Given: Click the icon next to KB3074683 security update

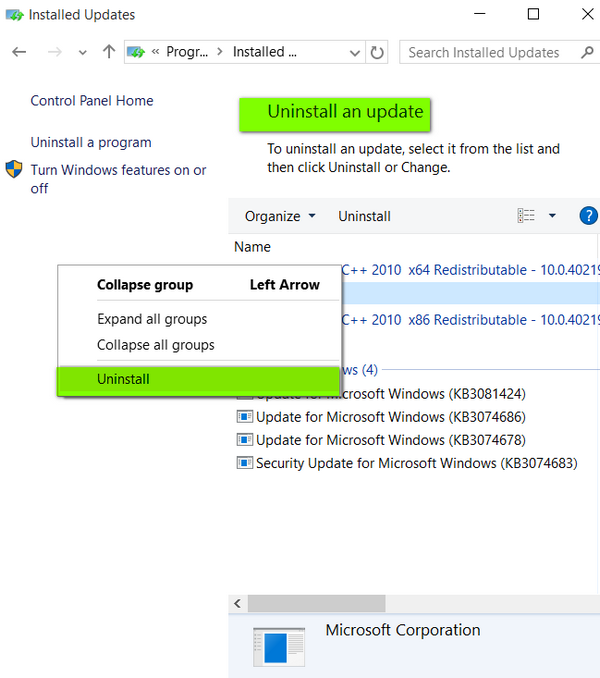Looking at the screenshot, I should pos(245,463).
